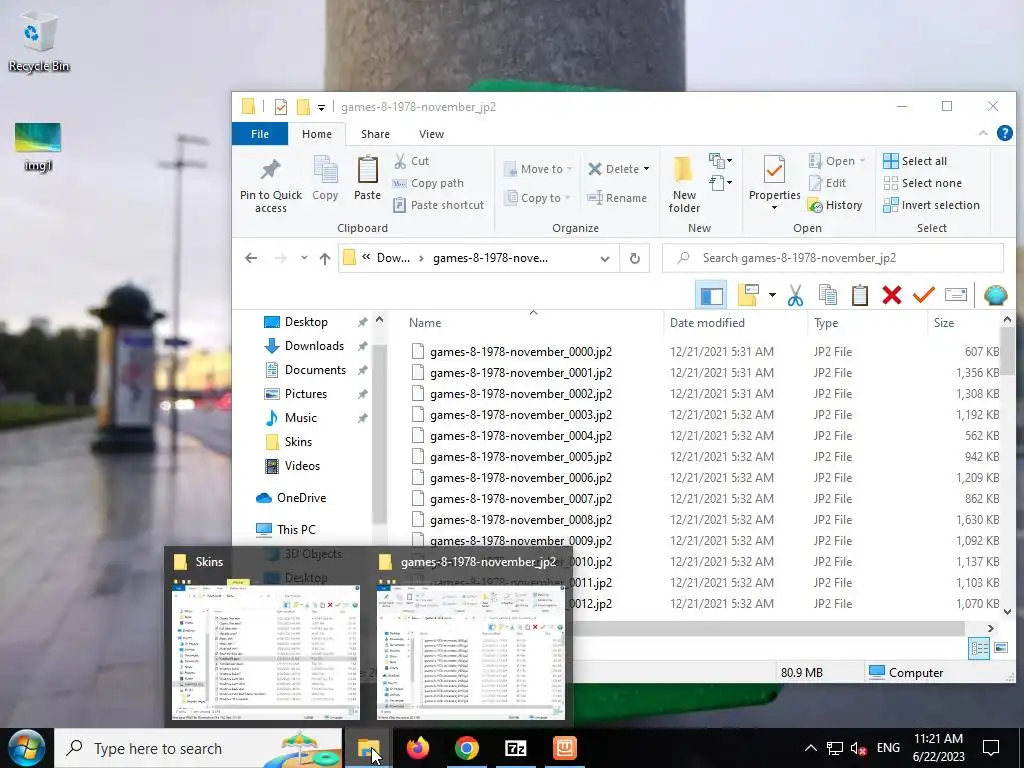Open the File tab

[260, 134]
